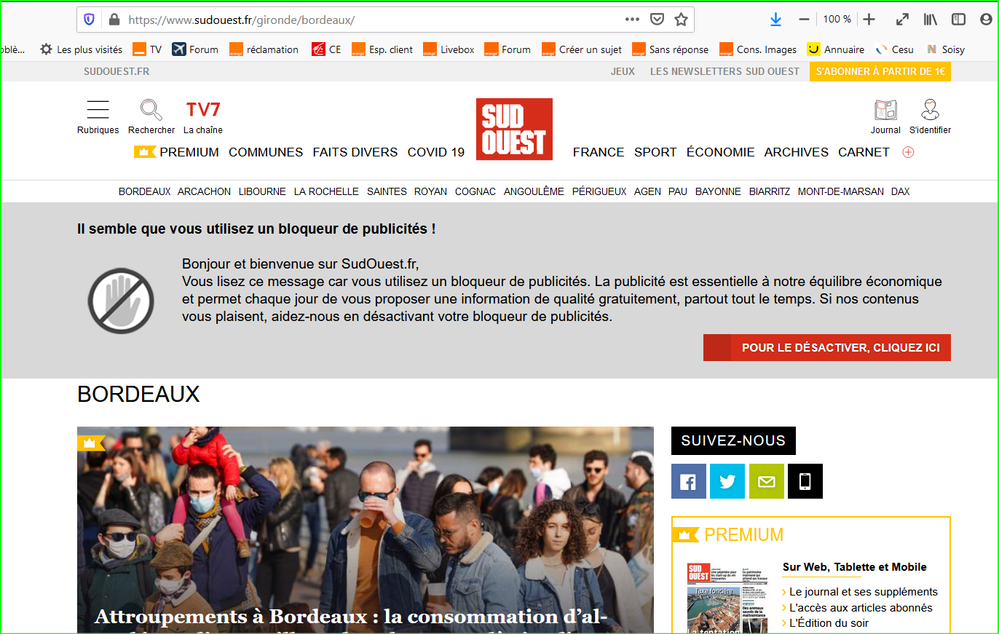
Task: Save page to Pocket
Action: pyautogui.click(x=657, y=19)
